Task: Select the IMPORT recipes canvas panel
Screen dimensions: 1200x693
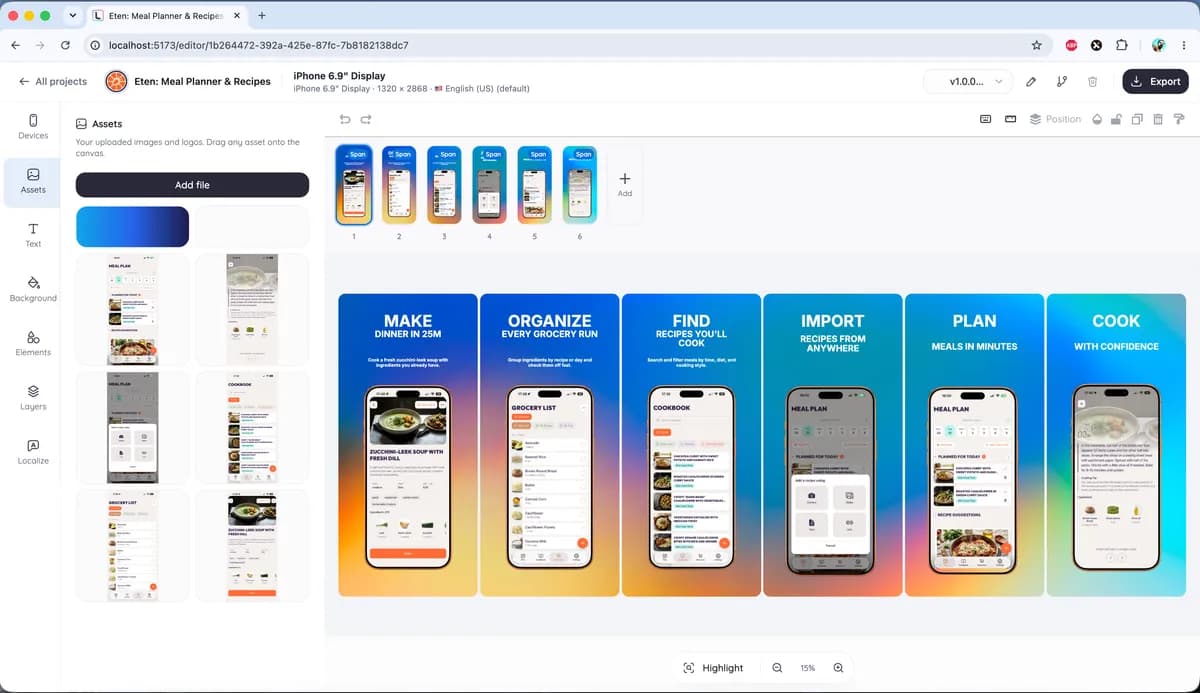Action: click(x=833, y=445)
